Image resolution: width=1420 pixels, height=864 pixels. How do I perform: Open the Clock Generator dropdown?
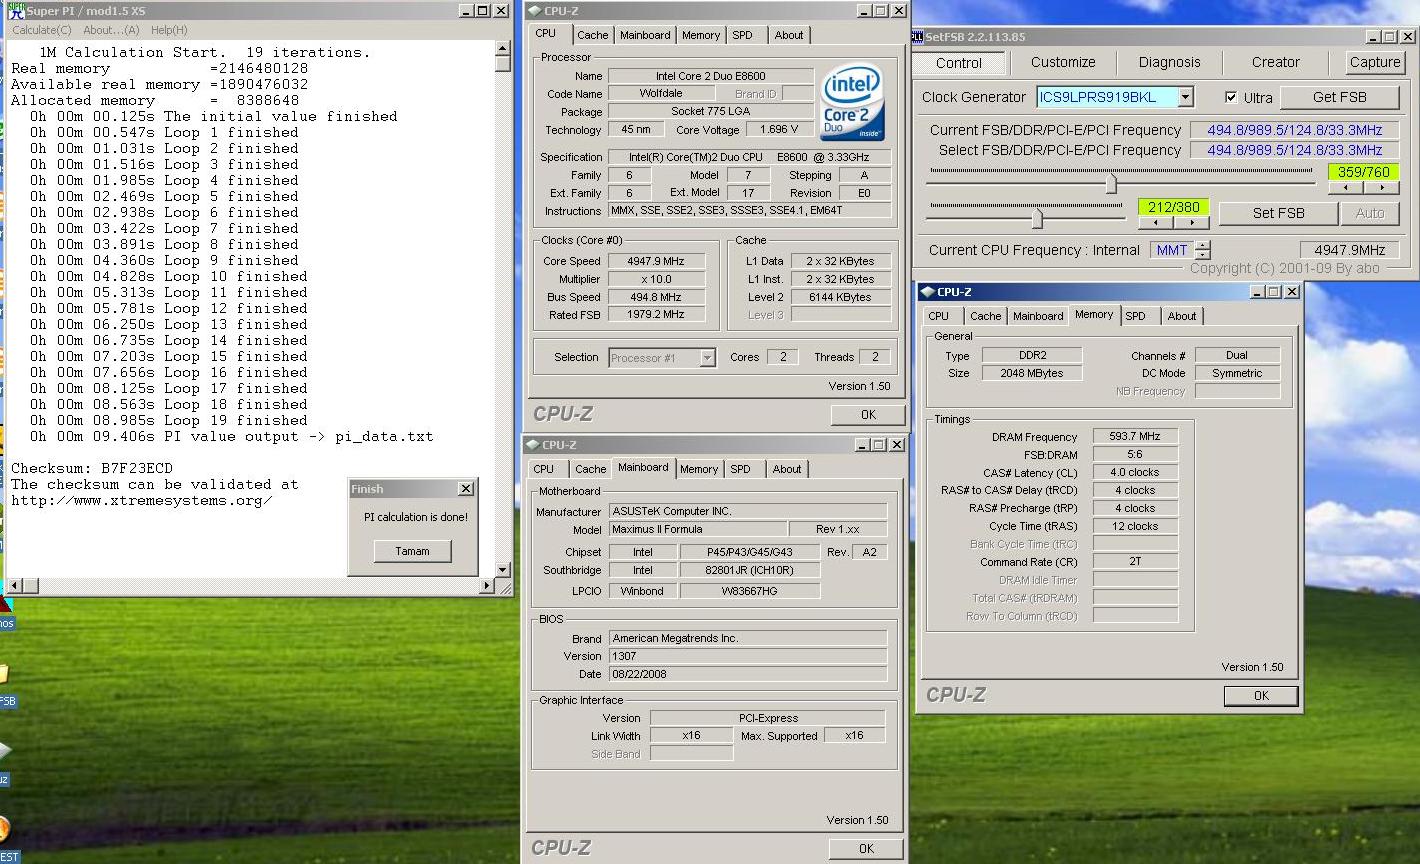[x=1185, y=97]
